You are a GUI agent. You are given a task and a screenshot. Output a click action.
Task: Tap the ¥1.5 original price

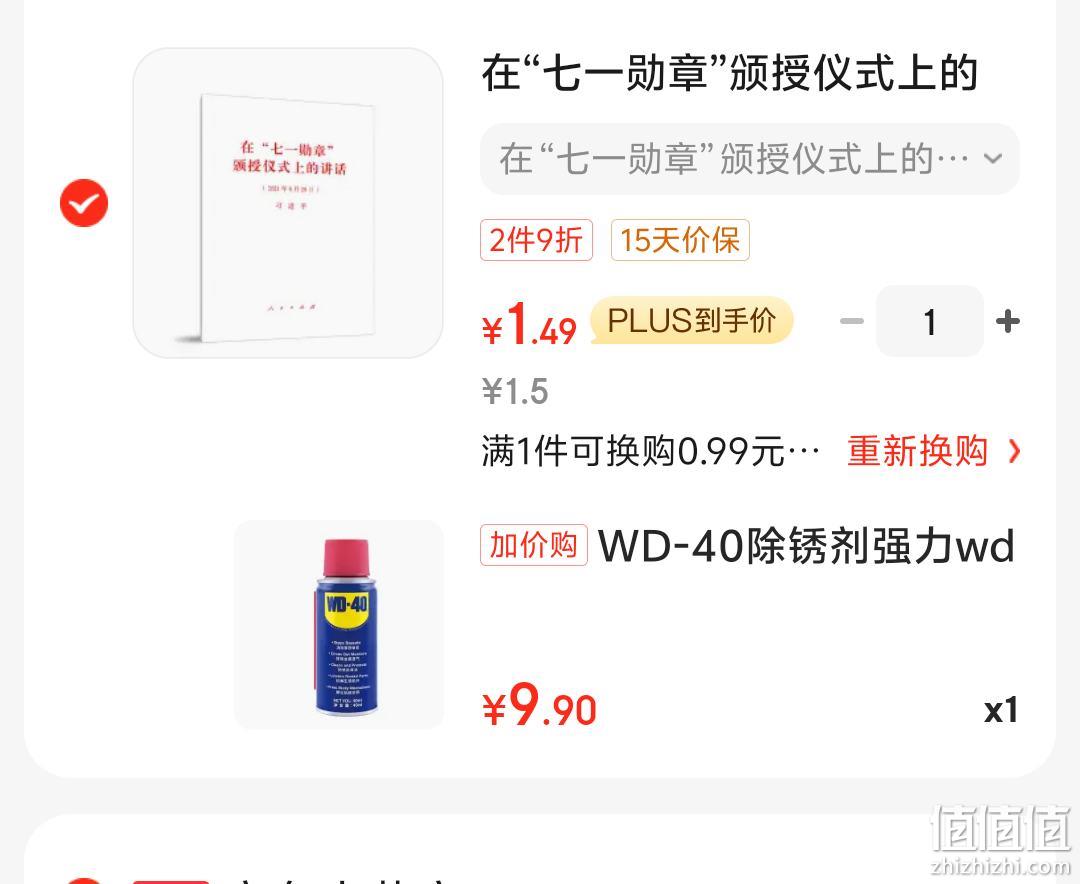[515, 391]
